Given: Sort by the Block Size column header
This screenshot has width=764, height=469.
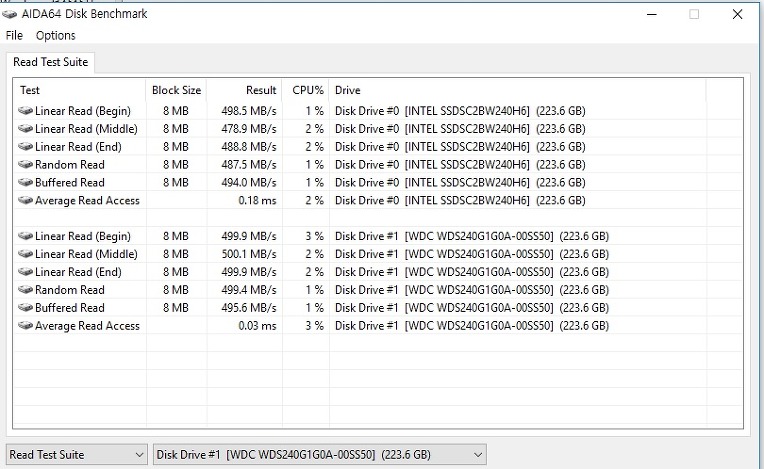Looking at the screenshot, I should [x=176, y=91].
